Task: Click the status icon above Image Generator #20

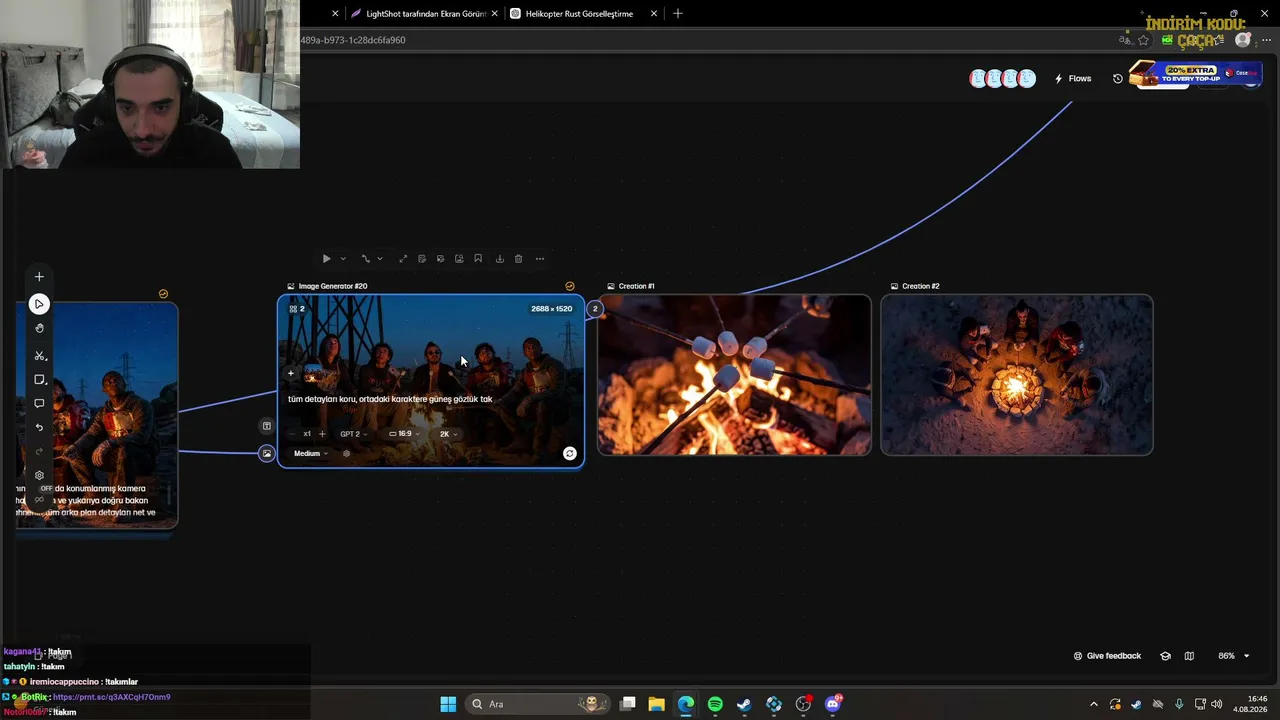Action: (570, 286)
